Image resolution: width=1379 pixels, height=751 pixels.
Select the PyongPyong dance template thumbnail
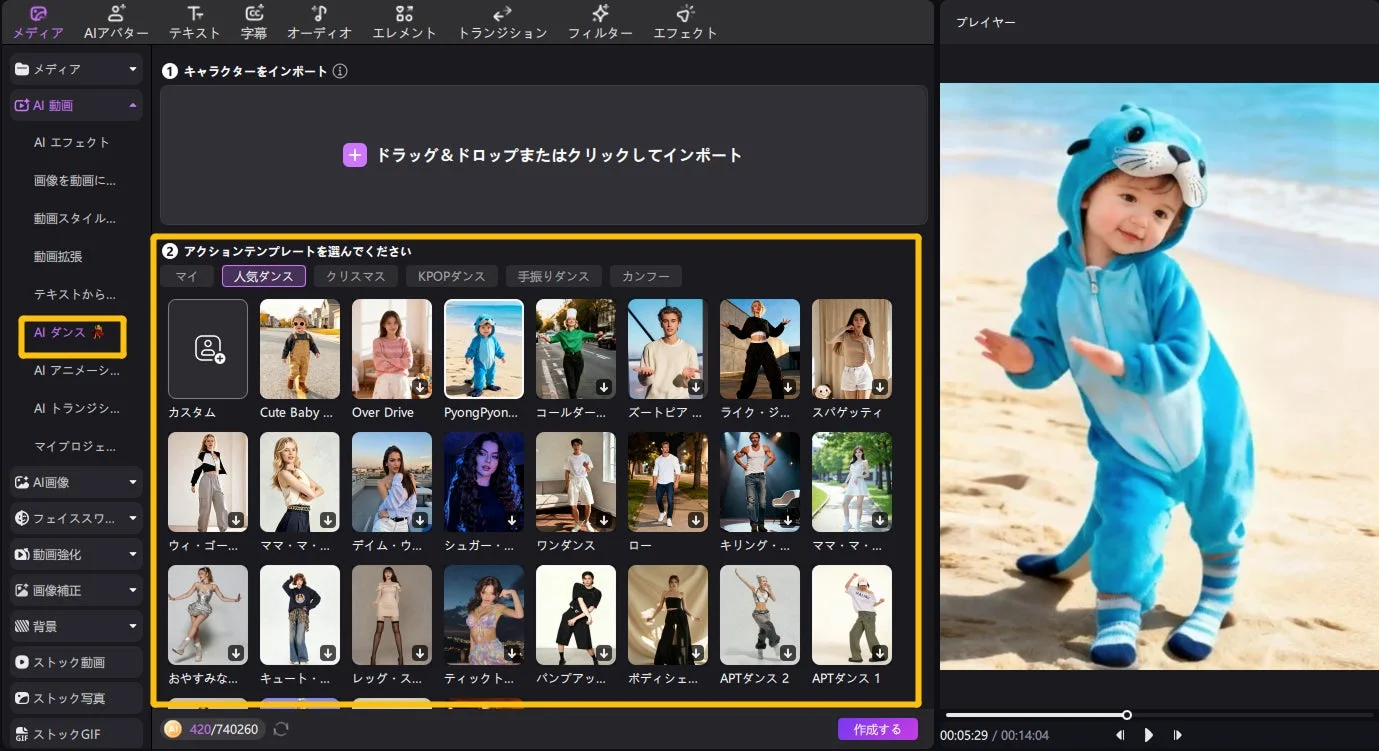point(483,348)
